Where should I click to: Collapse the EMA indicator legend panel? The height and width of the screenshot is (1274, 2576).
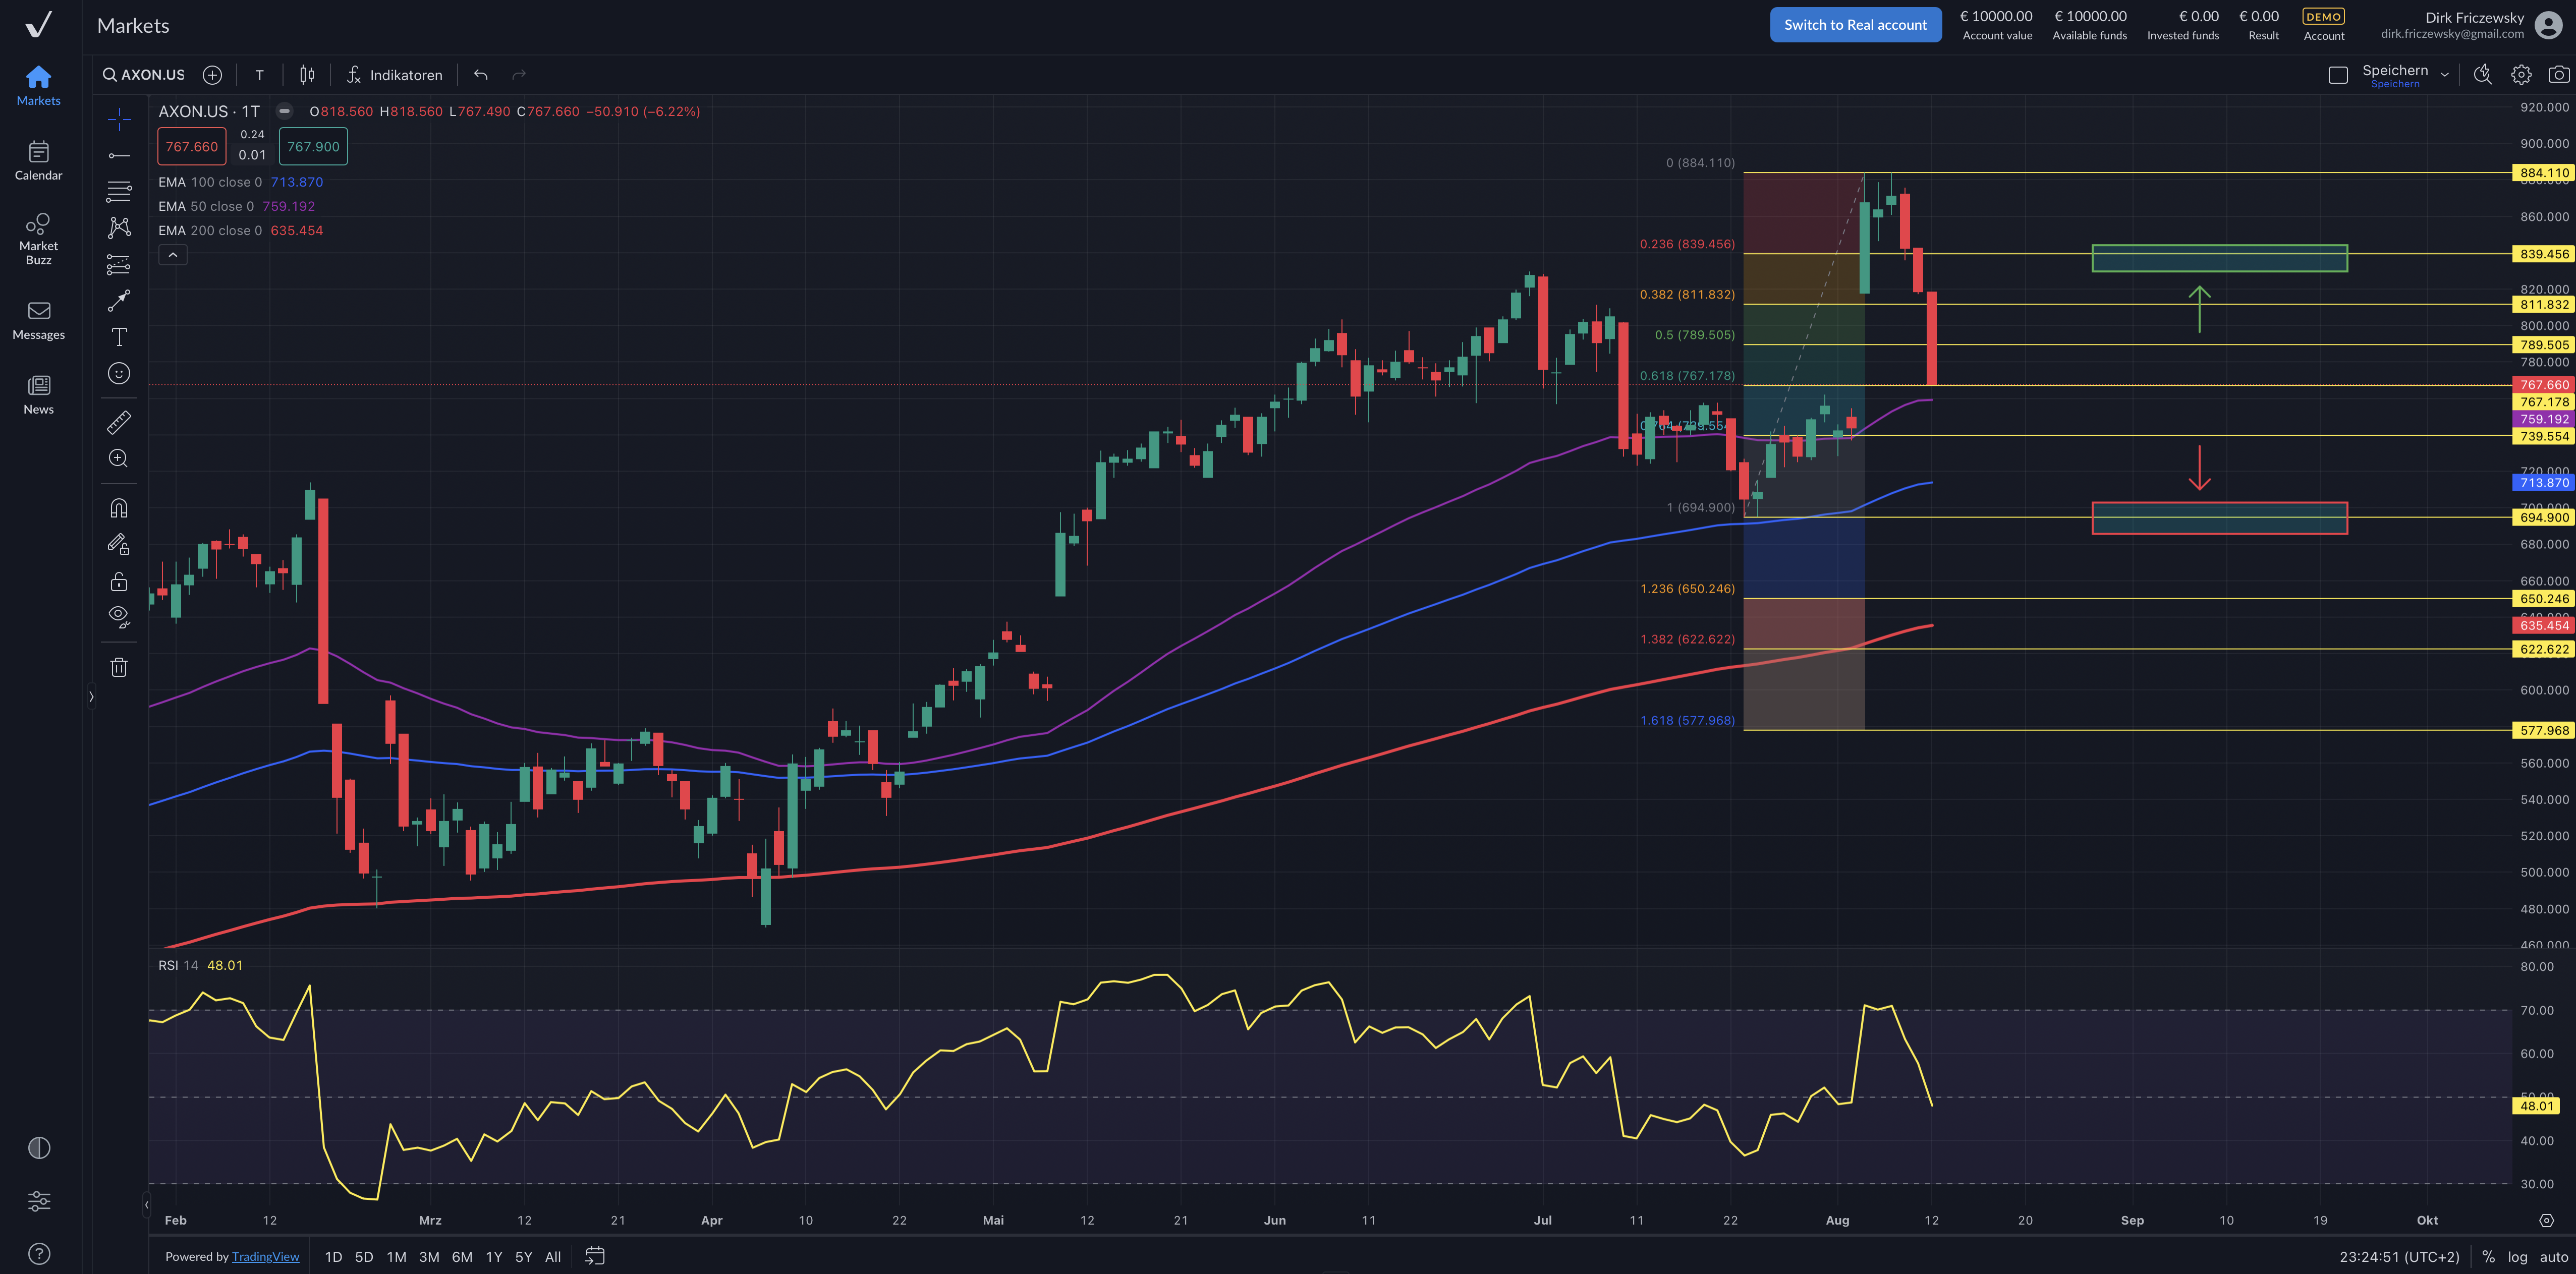click(x=172, y=254)
